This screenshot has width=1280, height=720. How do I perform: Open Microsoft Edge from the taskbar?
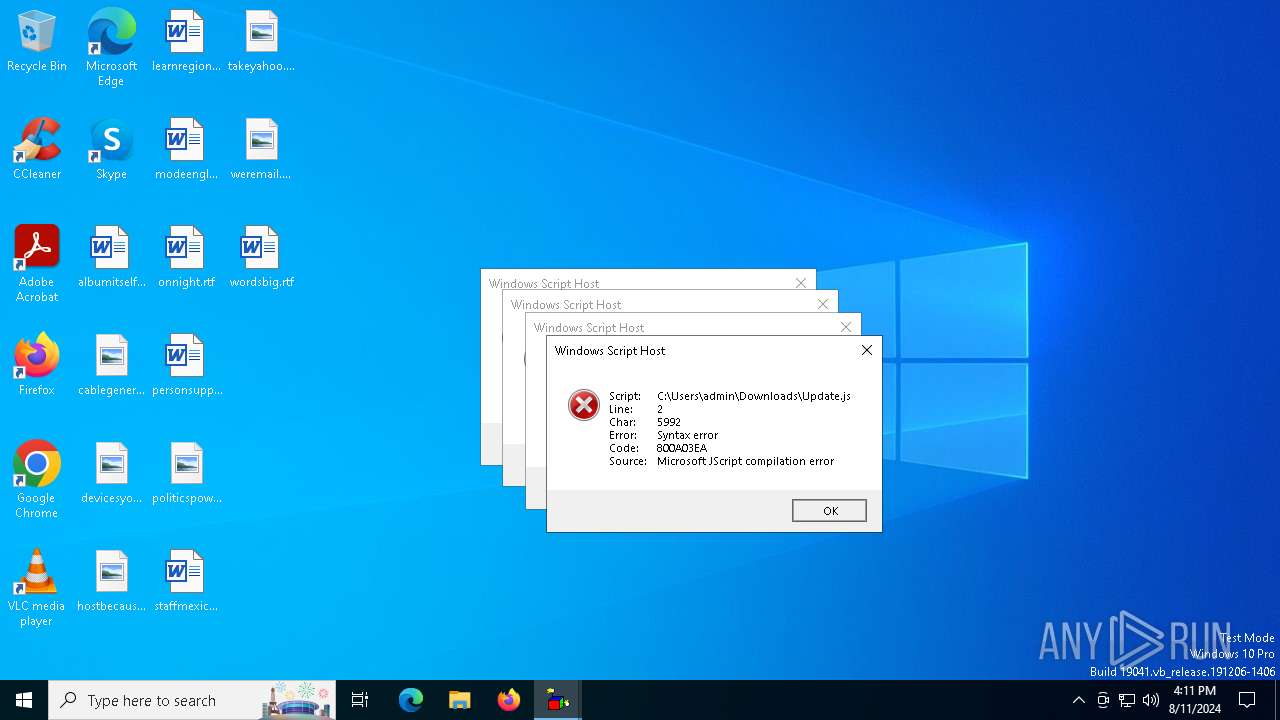tap(411, 700)
